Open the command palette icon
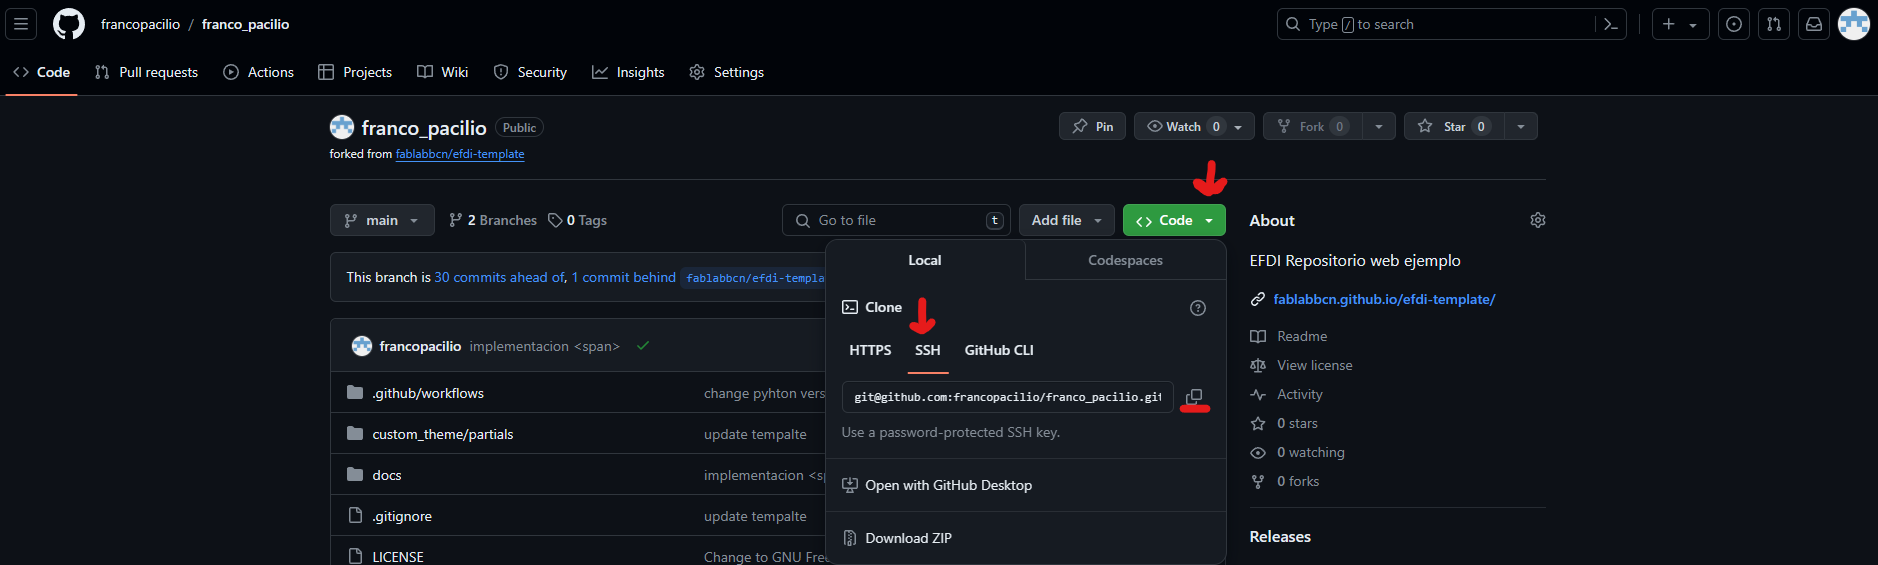 1610,24
